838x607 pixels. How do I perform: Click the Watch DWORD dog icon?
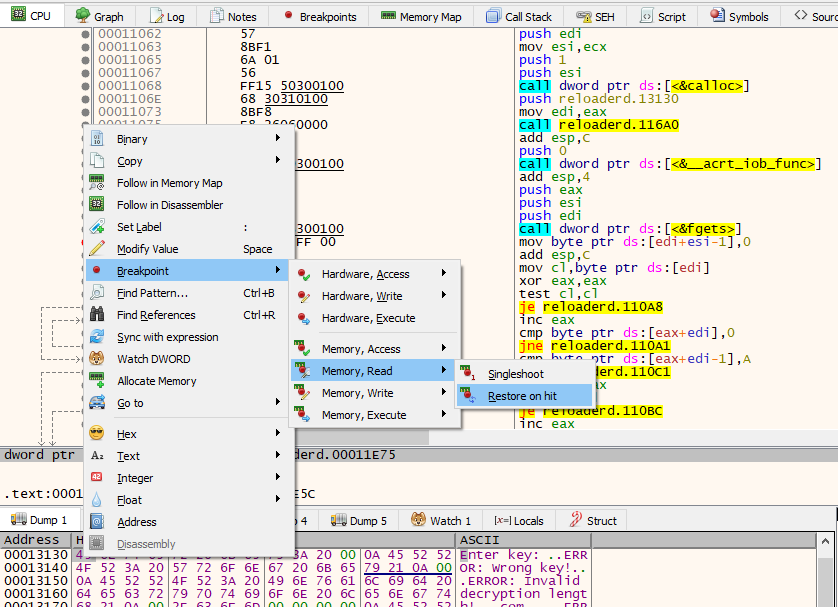coord(97,359)
